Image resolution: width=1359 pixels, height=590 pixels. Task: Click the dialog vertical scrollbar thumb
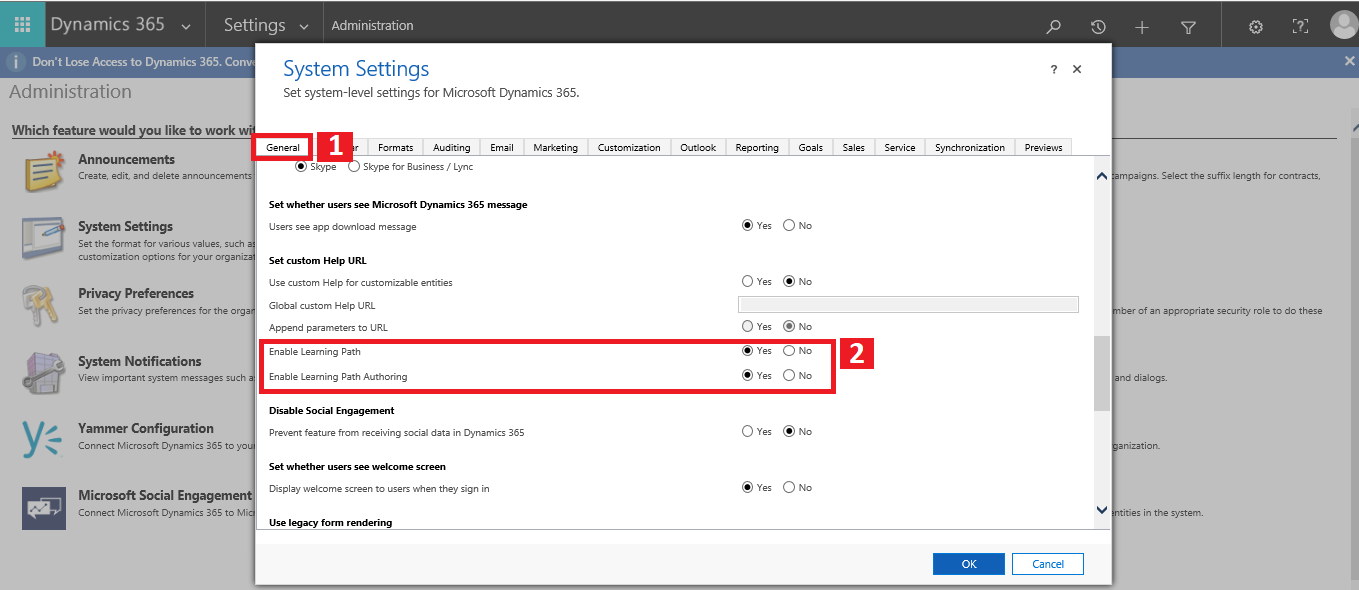(x=1102, y=373)
